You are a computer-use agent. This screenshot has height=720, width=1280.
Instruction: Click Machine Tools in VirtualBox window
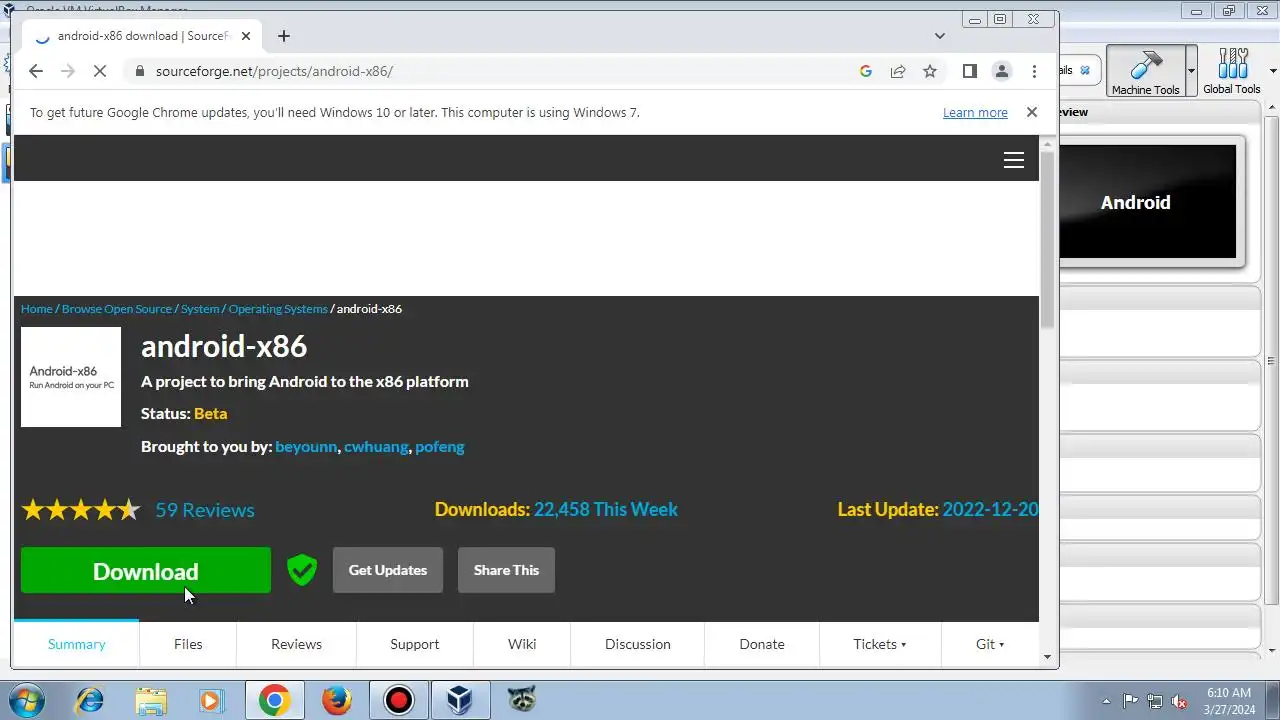coord(1146,72)
